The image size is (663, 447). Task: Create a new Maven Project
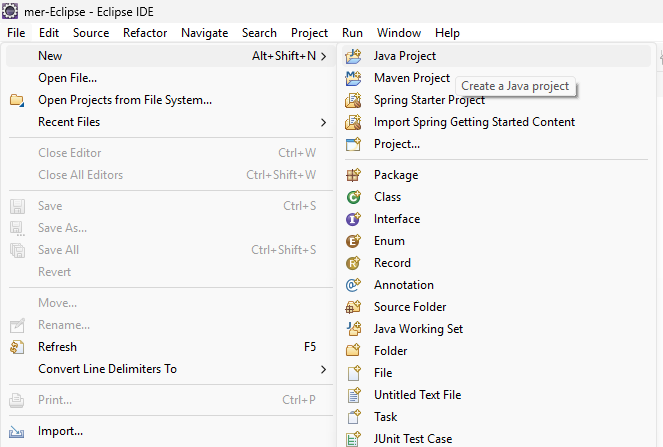point(496,78)
